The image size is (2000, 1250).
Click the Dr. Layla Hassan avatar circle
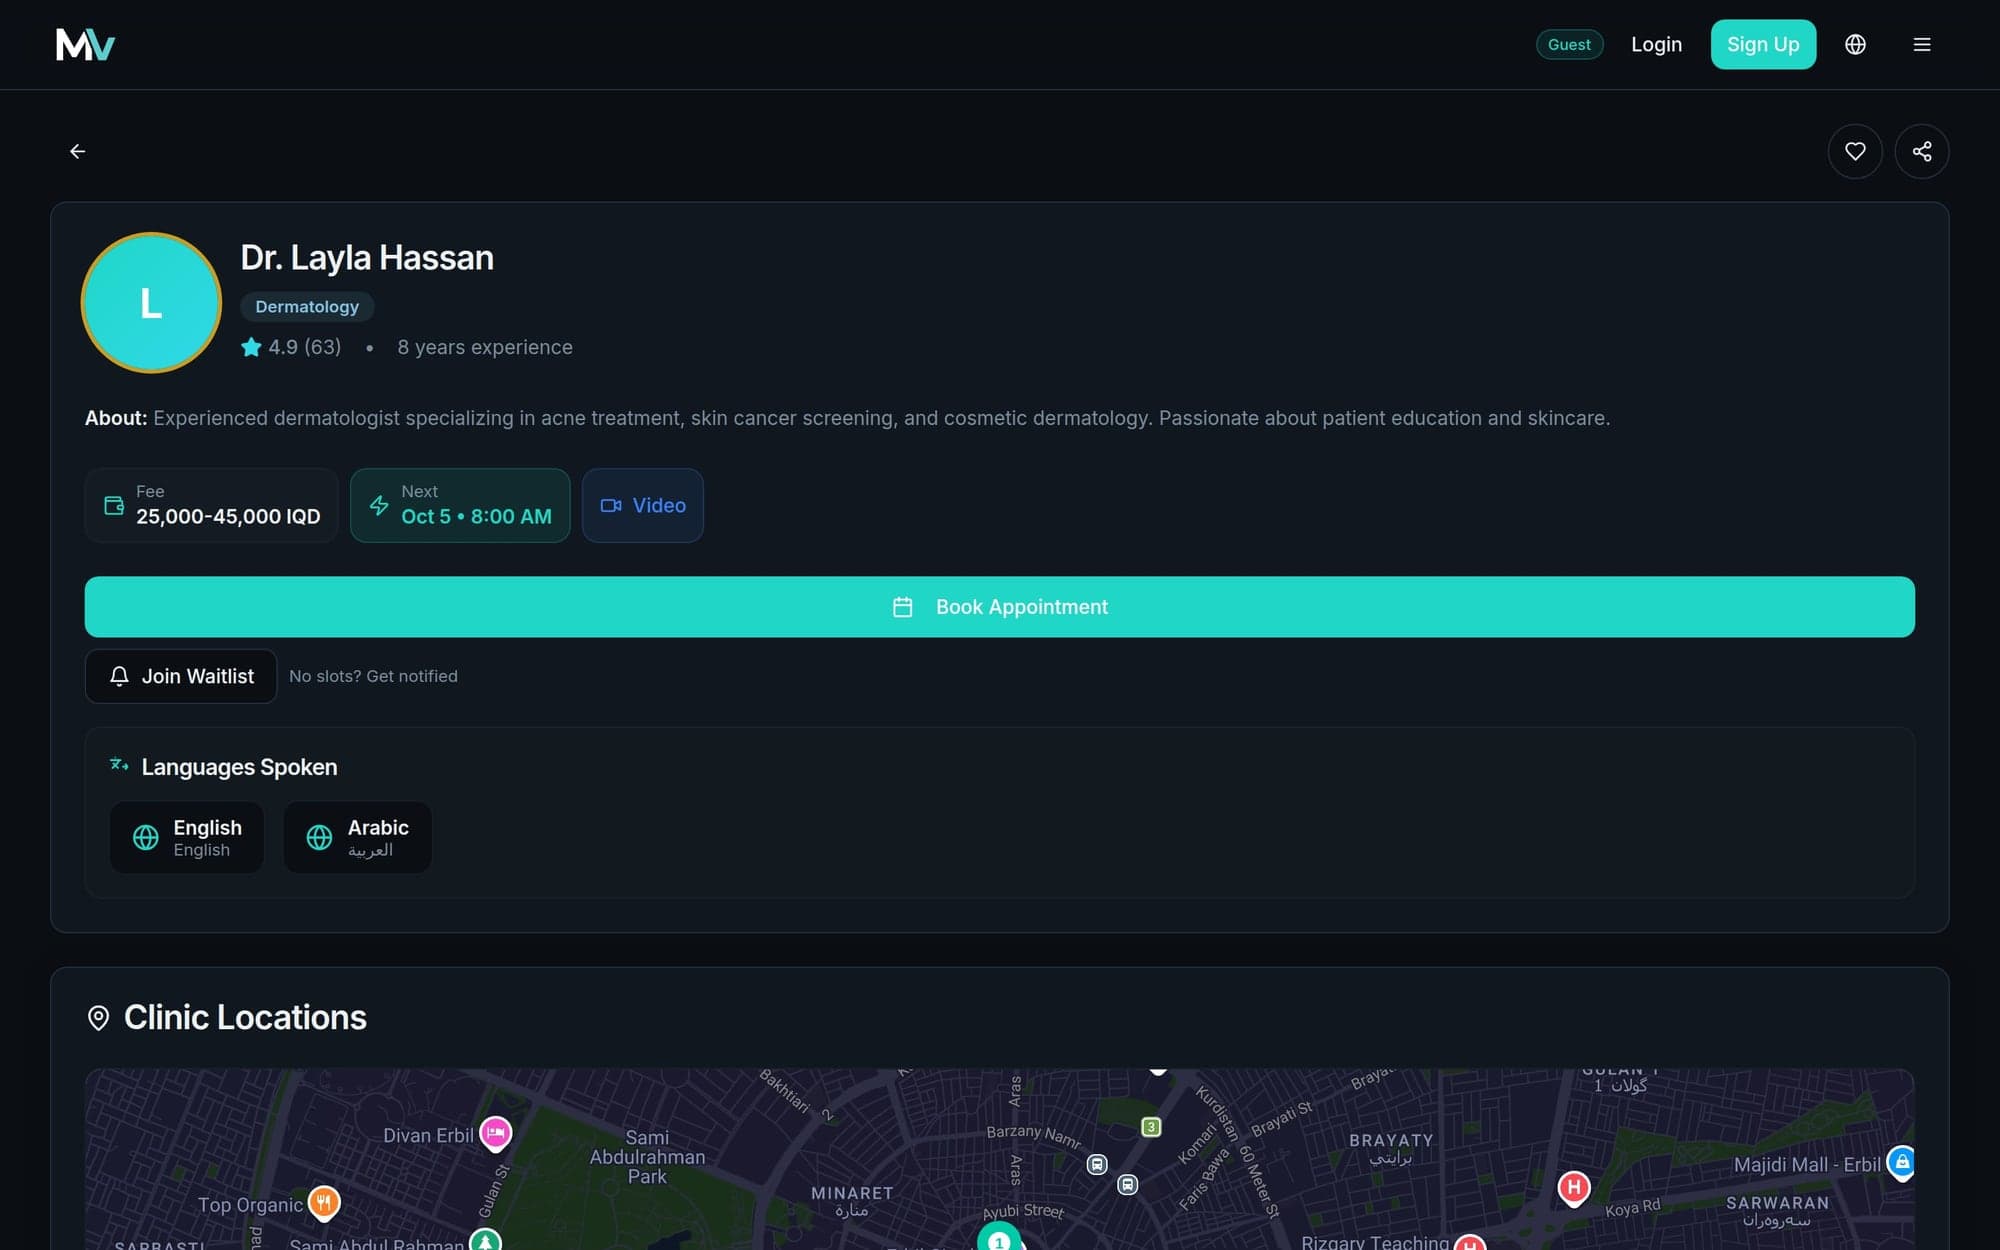point(151,303)
